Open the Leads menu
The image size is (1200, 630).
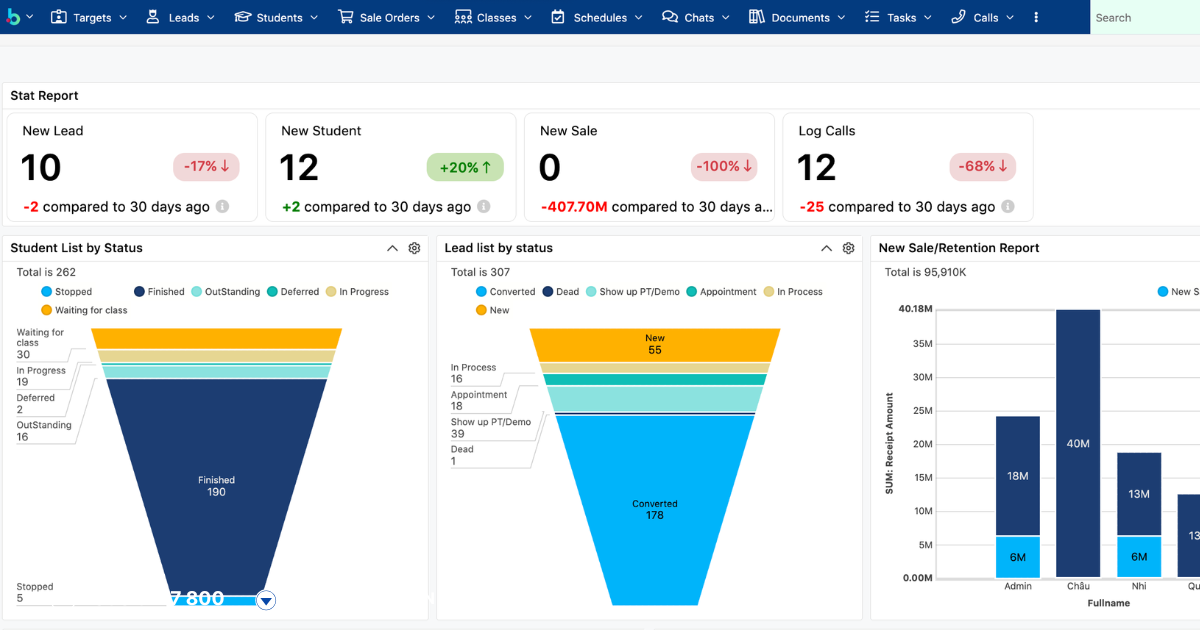180,17
